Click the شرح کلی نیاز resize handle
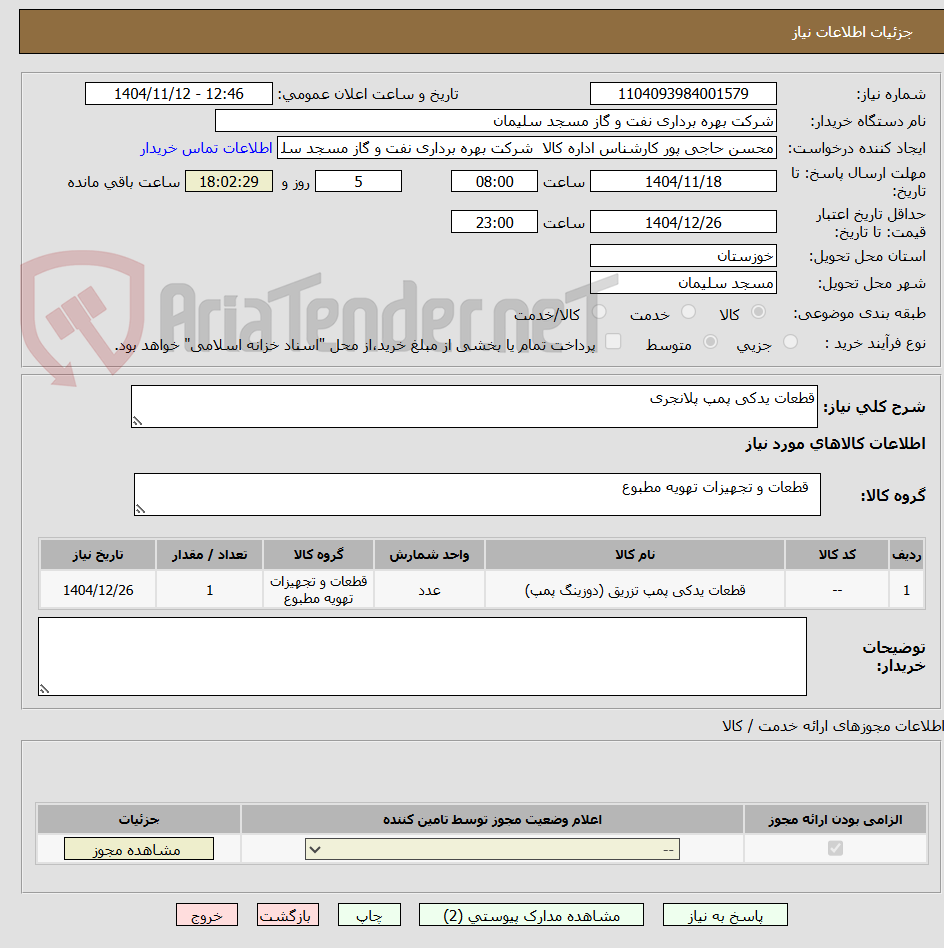 pos(137,421)
